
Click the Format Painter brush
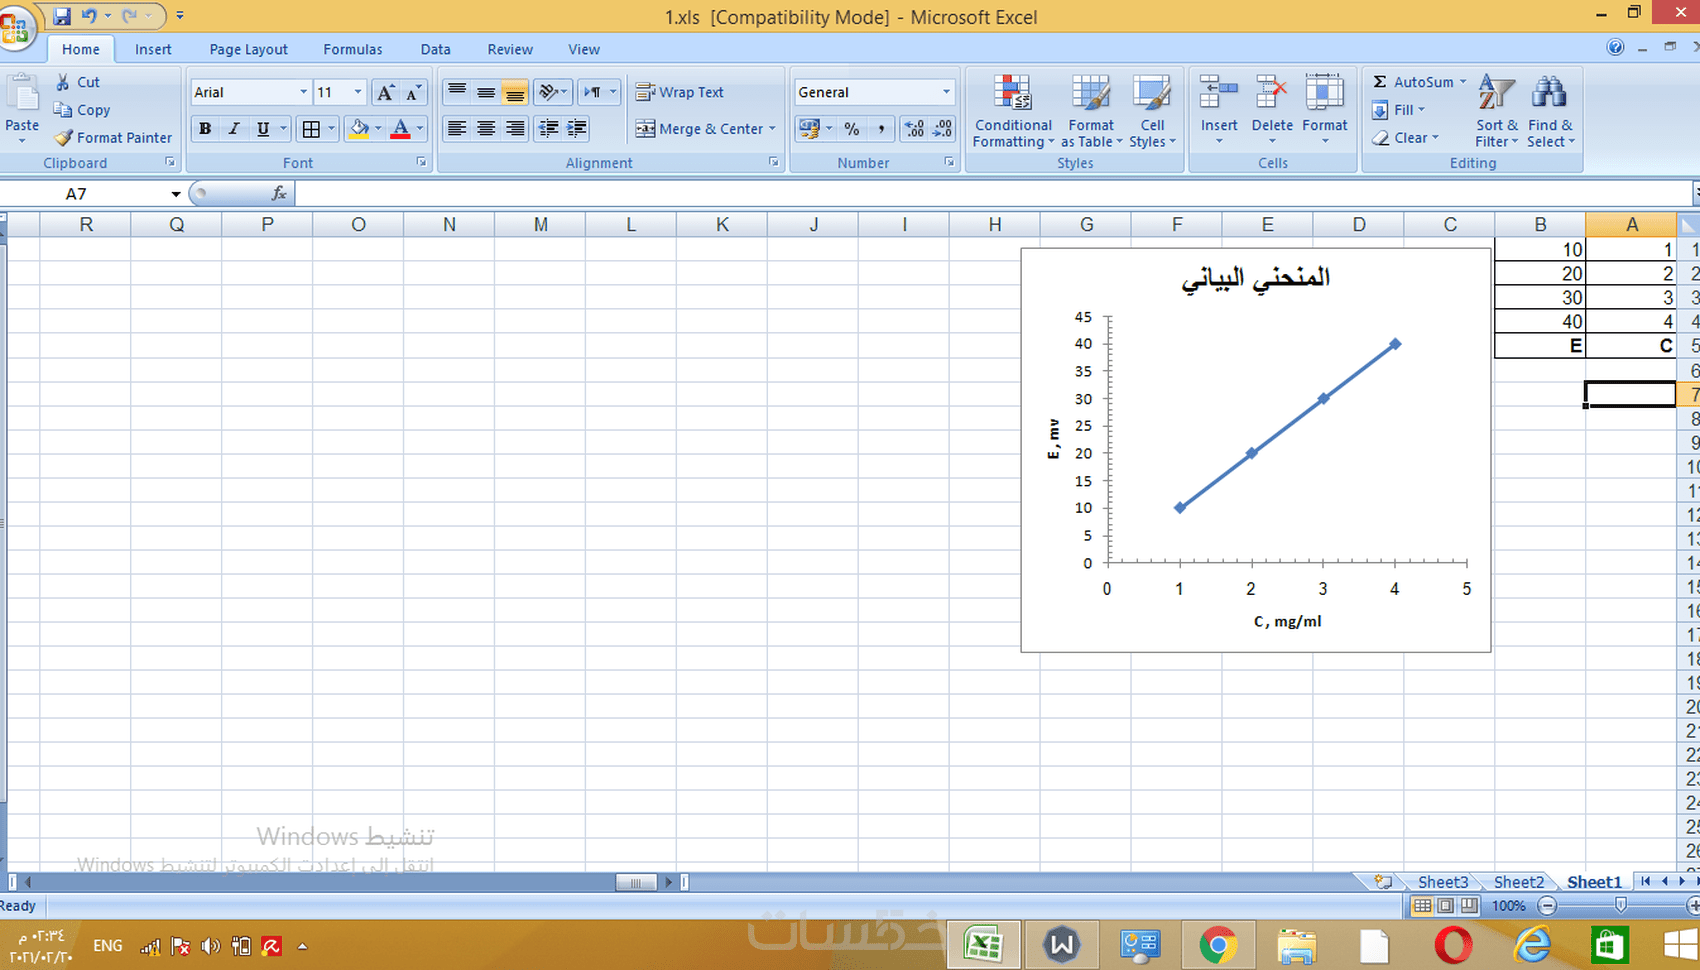[x=63, y=138]
